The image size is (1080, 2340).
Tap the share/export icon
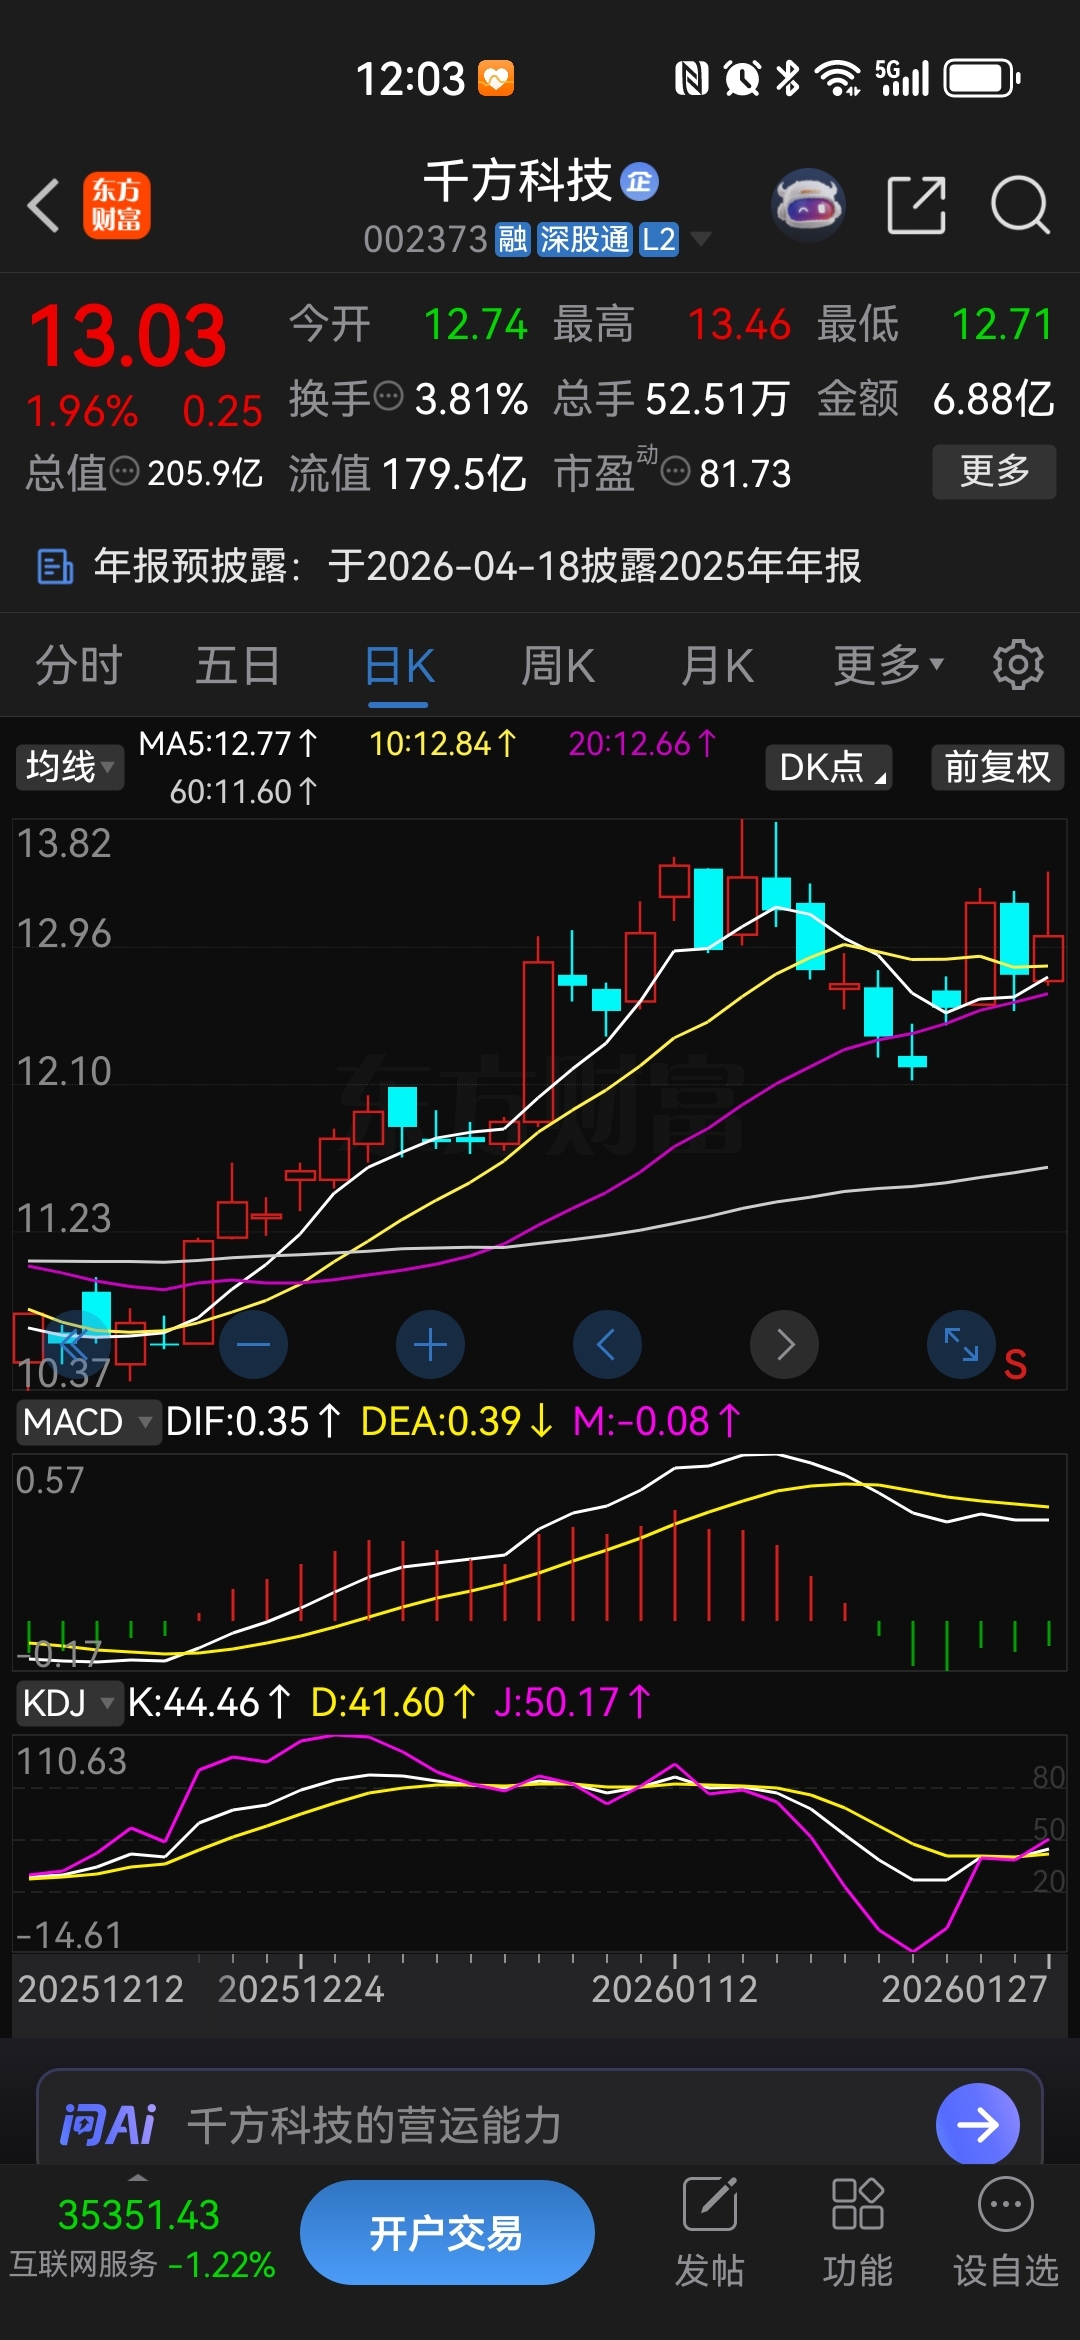[917, 205]
